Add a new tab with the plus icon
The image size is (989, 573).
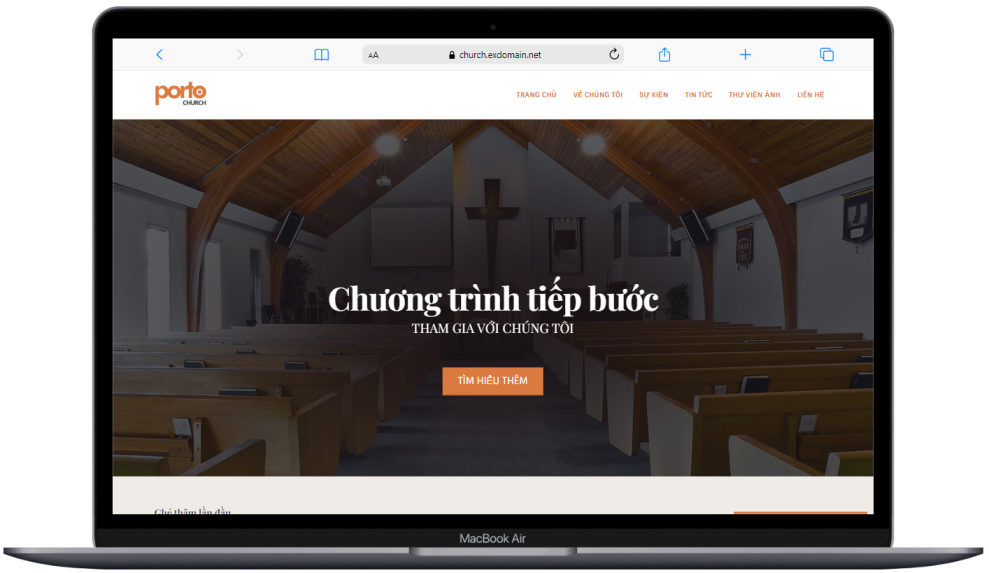tap(745, 55)
